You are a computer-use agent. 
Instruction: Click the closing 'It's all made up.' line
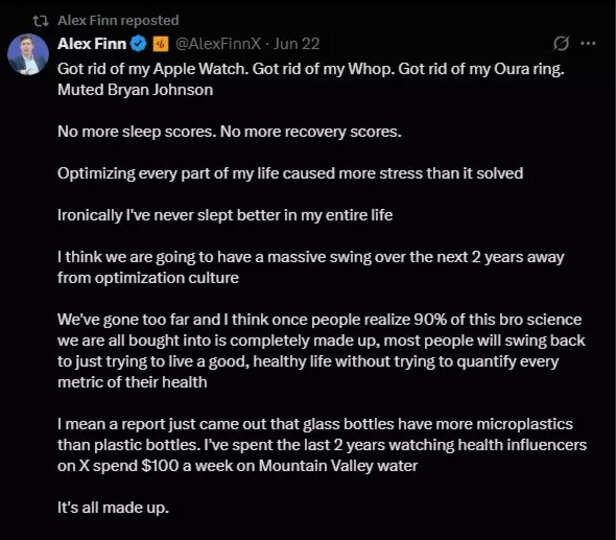(113, 507)
